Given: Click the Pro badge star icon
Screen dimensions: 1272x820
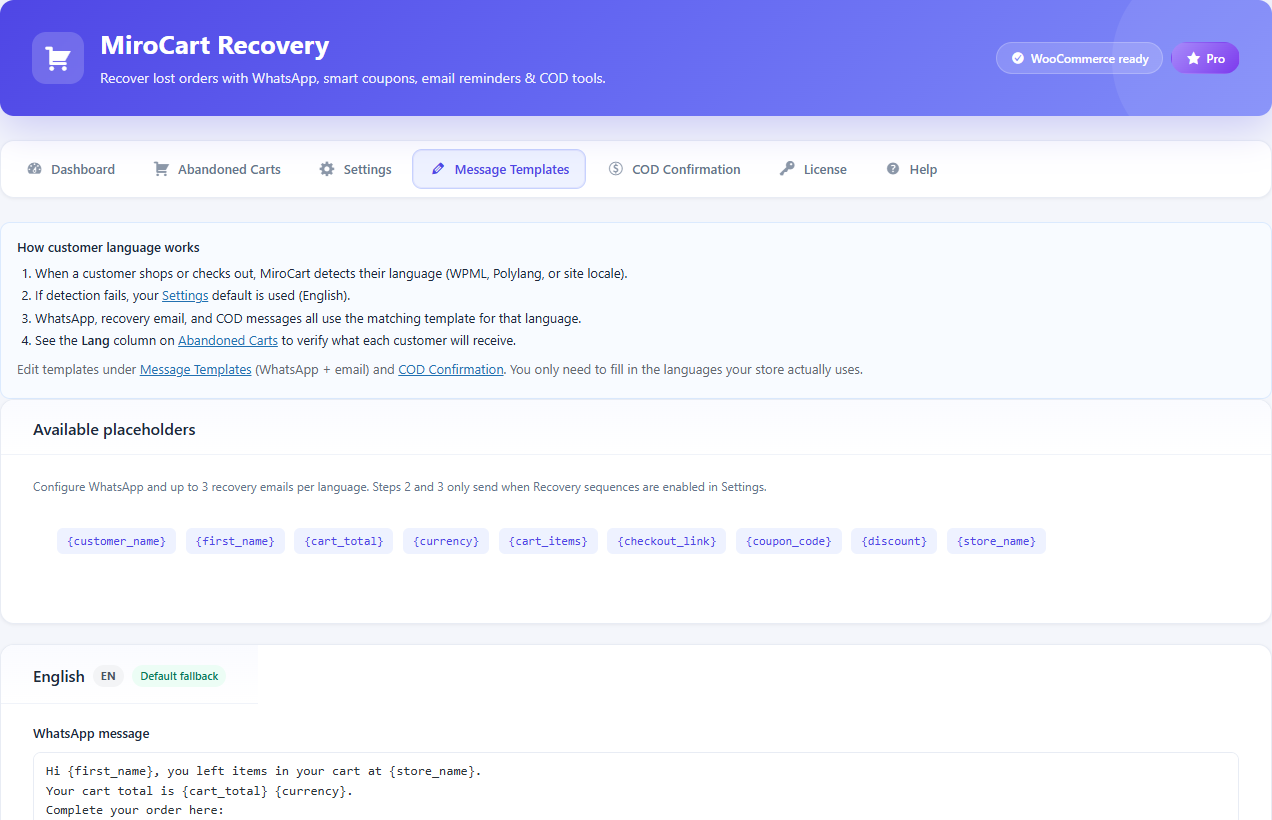Looking at the screenshot, I should click(1193, 58).
